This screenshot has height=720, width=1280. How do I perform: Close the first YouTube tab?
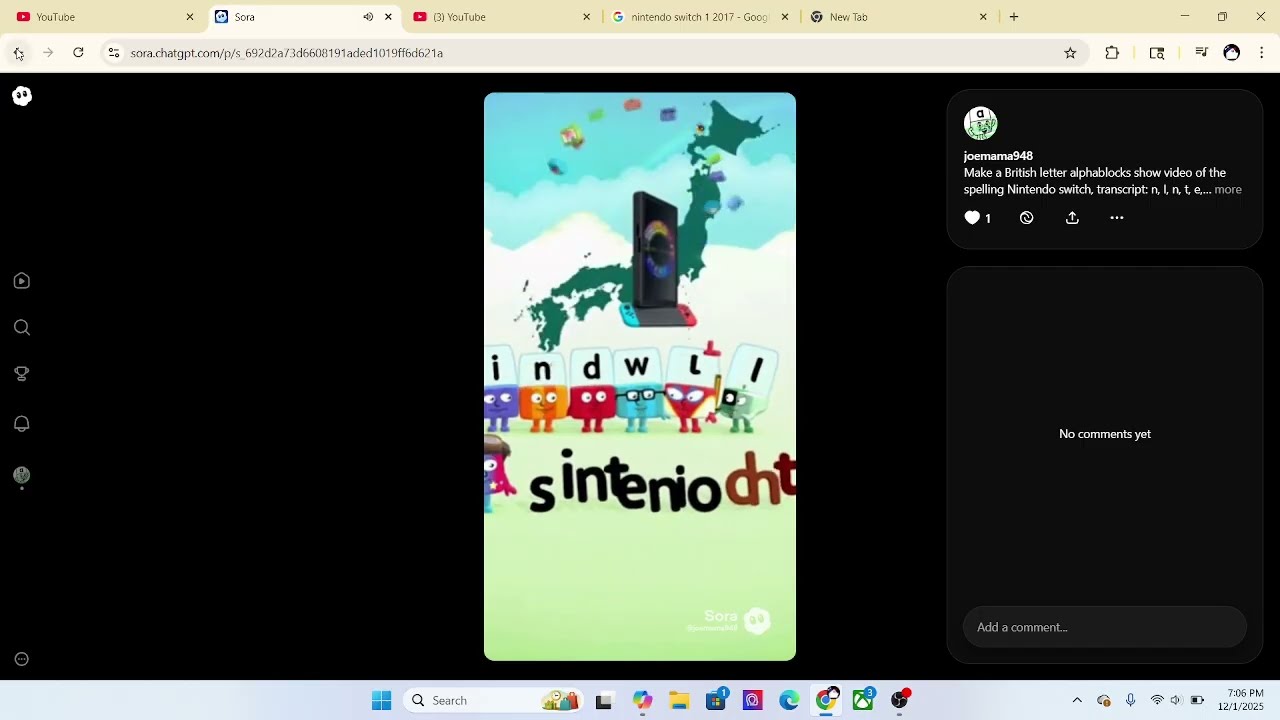point(190,17)
